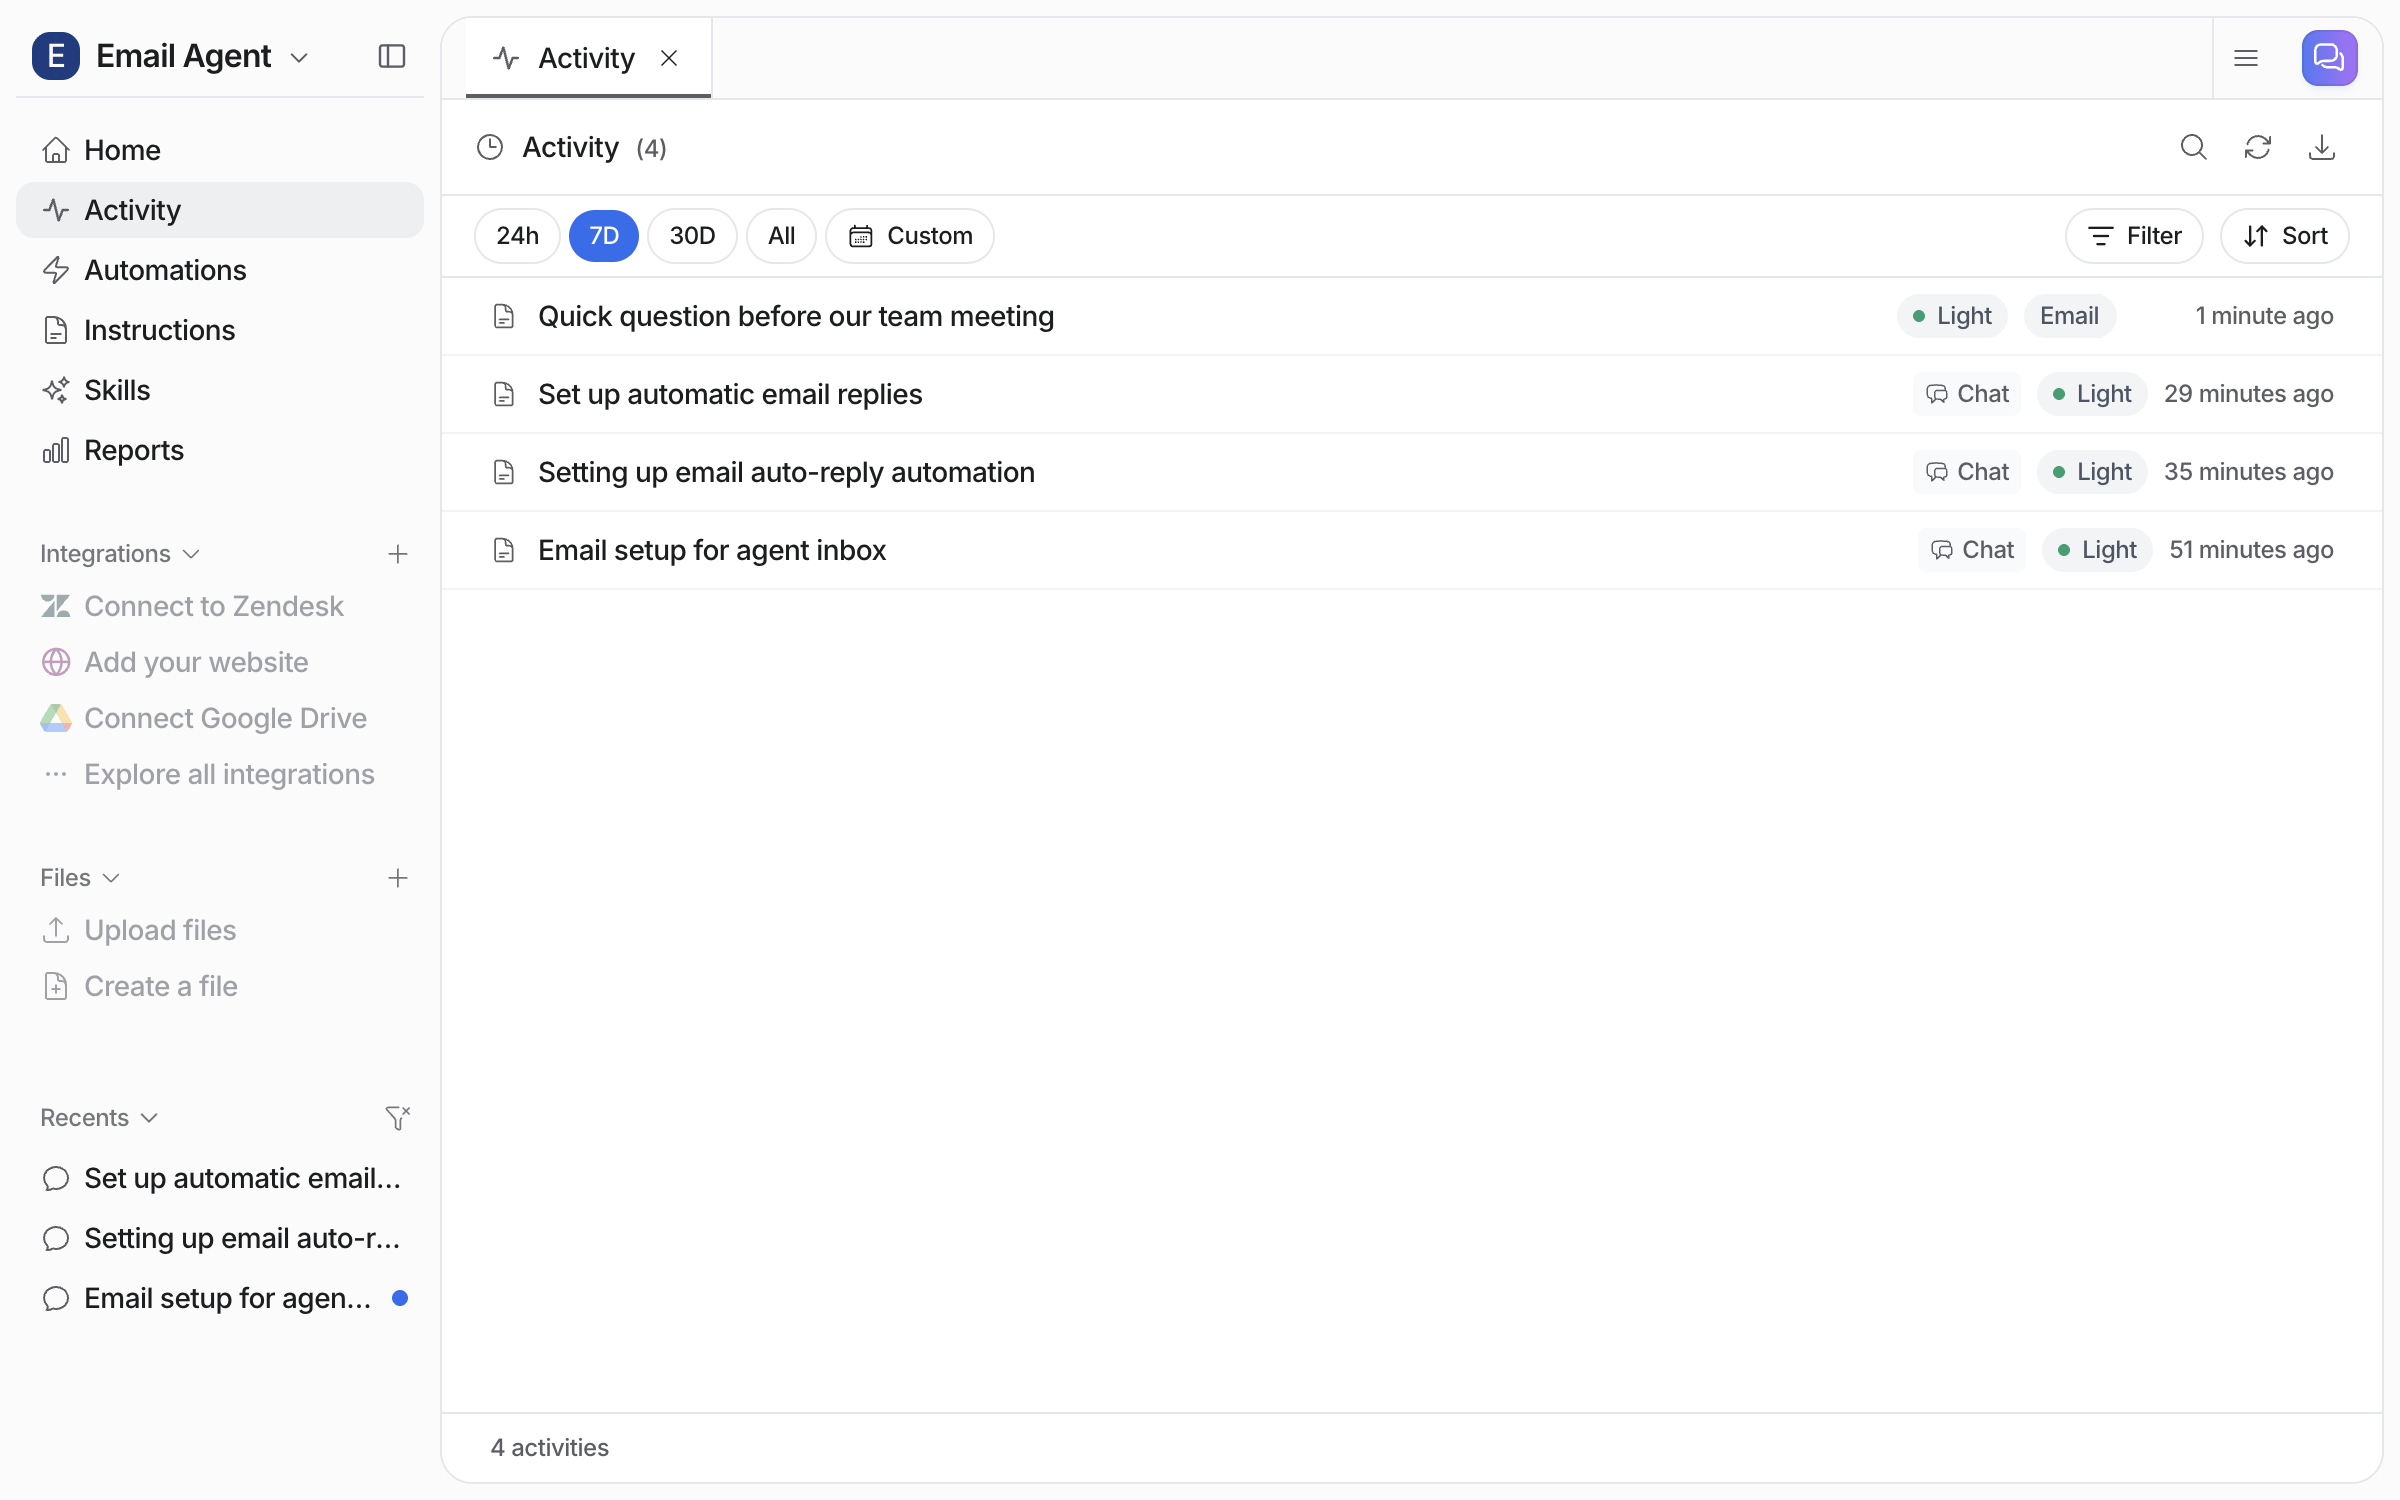Click Connect Google Drive link
Viewport: 2400px width, 1500px height.
click(x=225, y=718)
